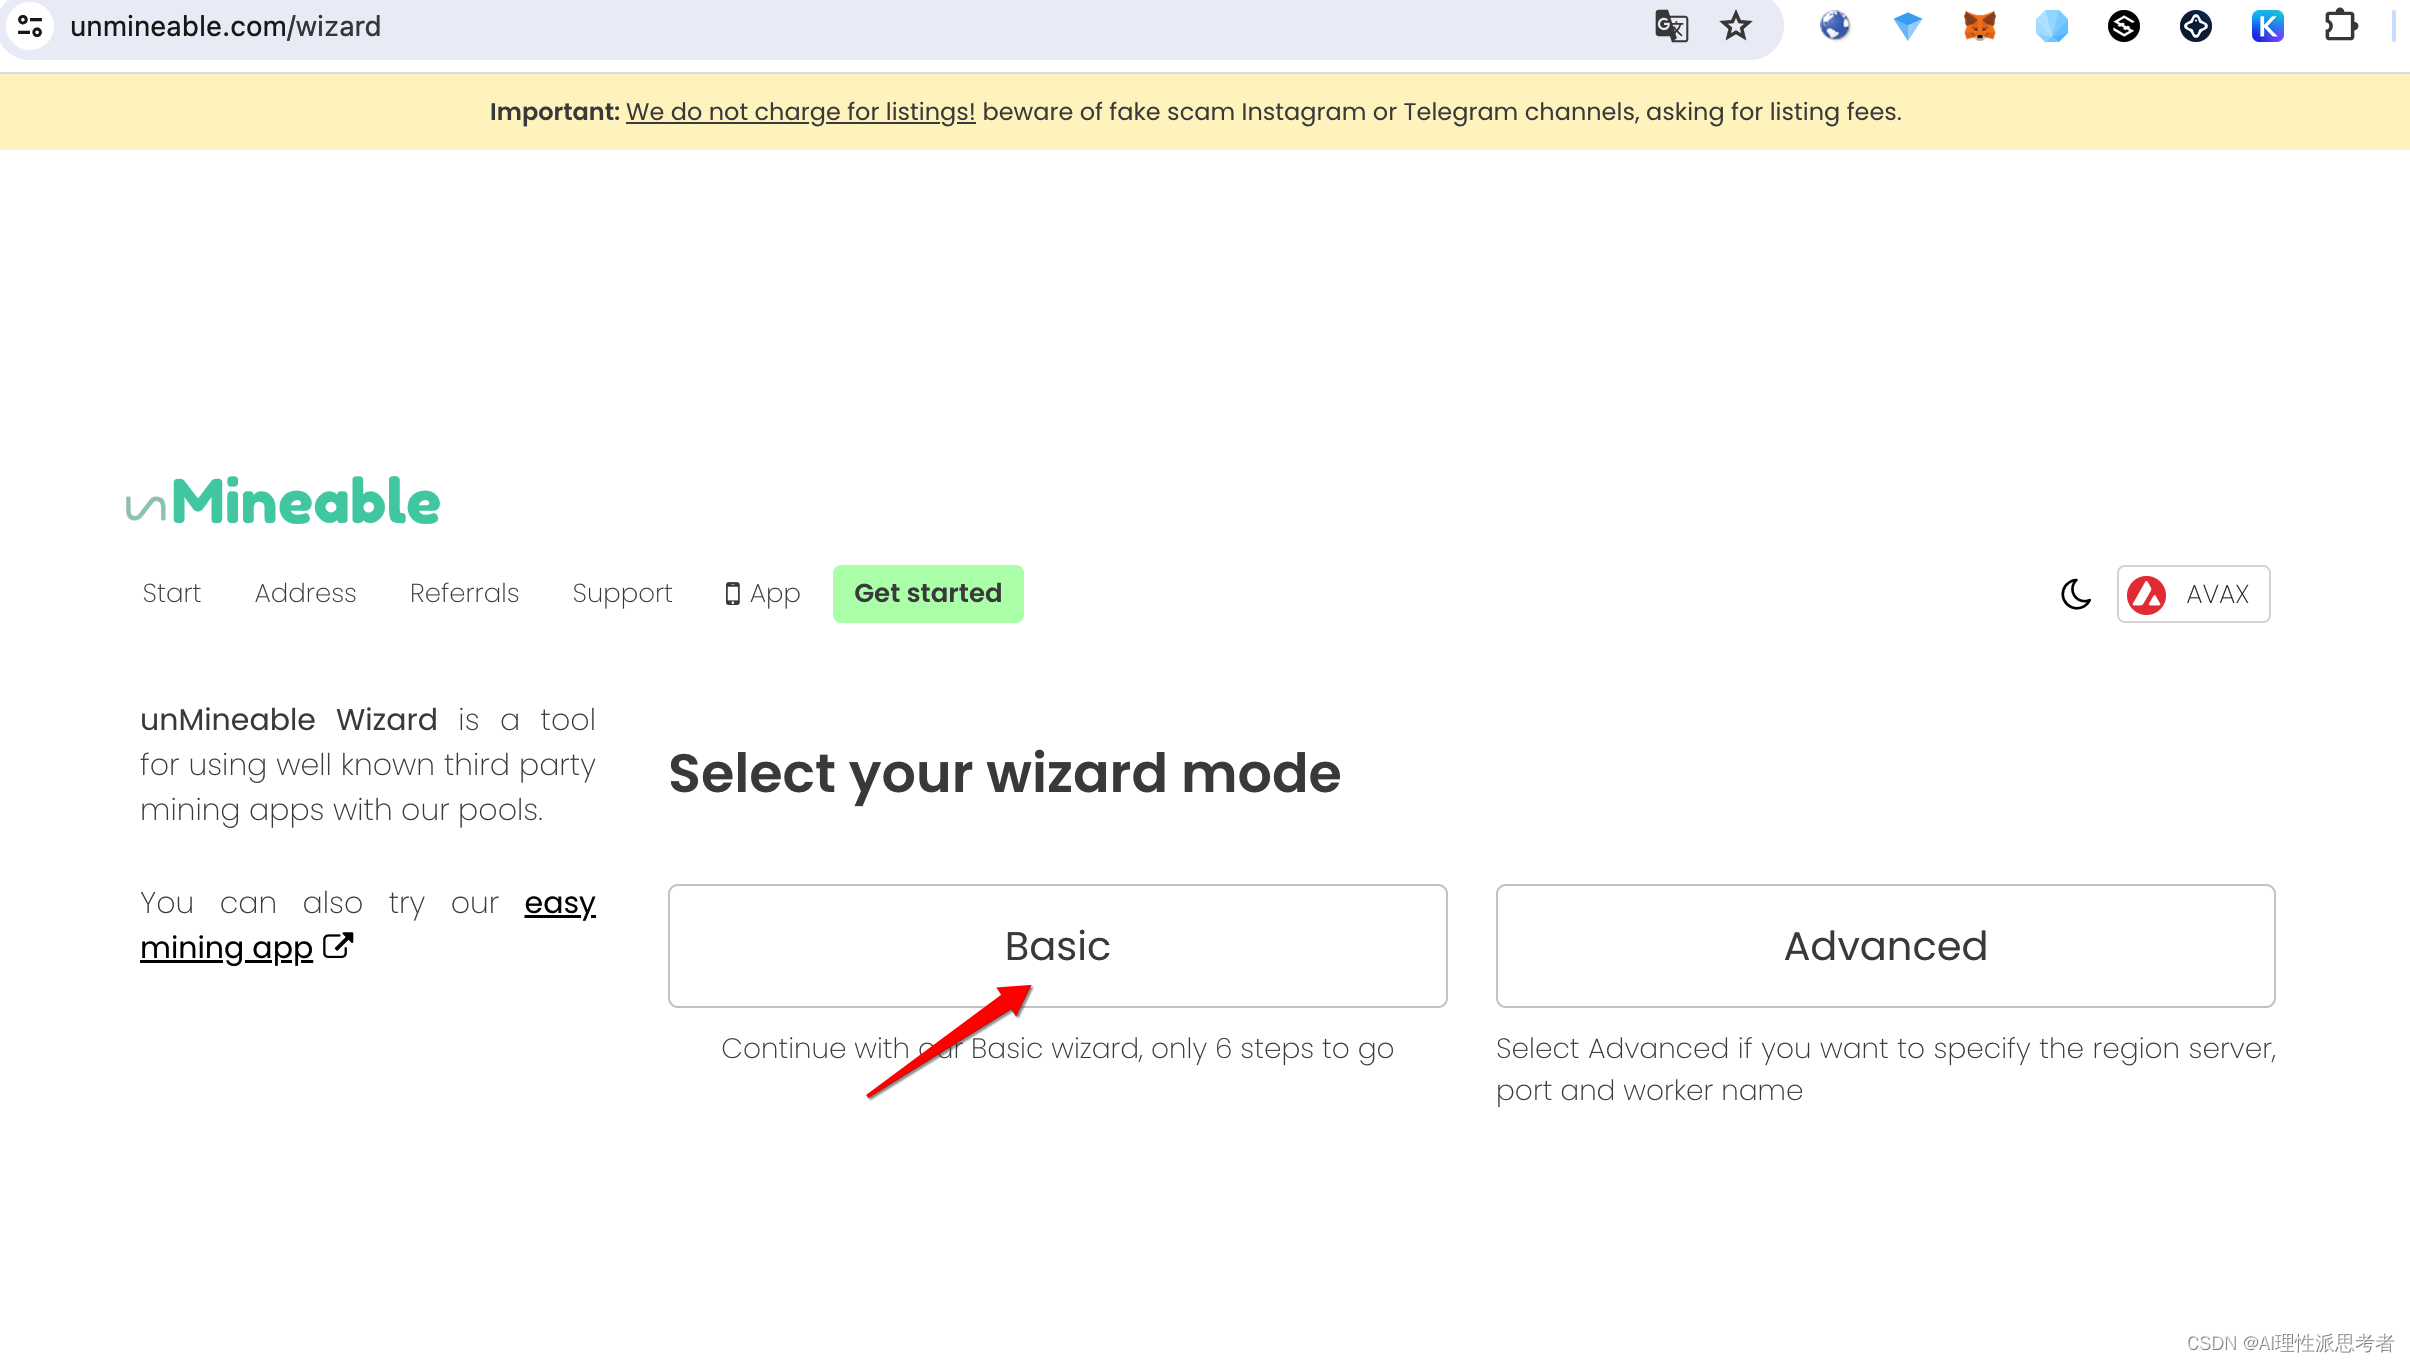The width and height of the screenshot is (2410, 1362).
Task: Click the browser extensions puzzle icon
Action: [x=2340, y=26]
